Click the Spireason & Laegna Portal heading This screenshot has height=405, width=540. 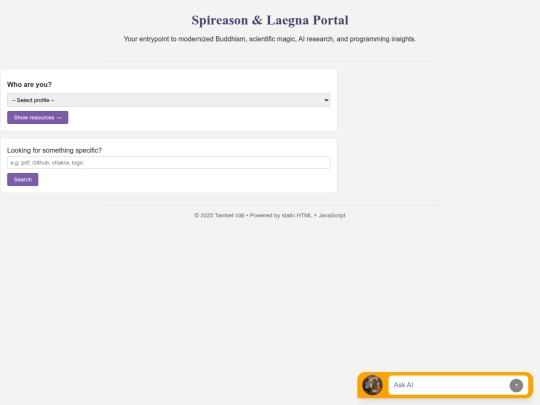(x=270, y=20)
